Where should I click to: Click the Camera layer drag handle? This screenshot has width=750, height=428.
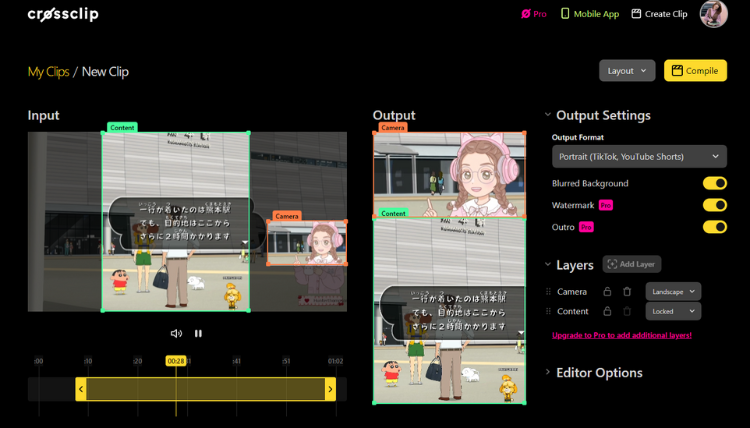(x=548, y=292)
